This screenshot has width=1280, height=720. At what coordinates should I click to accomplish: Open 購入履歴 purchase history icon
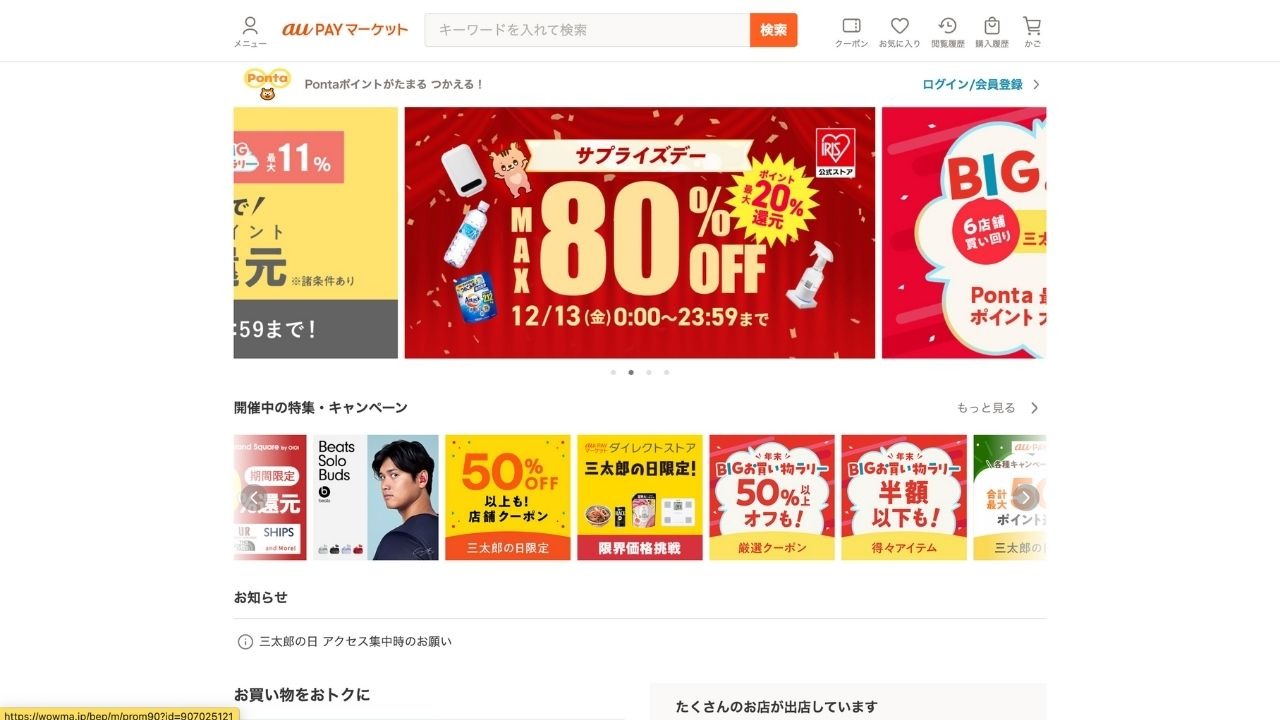[x=992, y=31]
